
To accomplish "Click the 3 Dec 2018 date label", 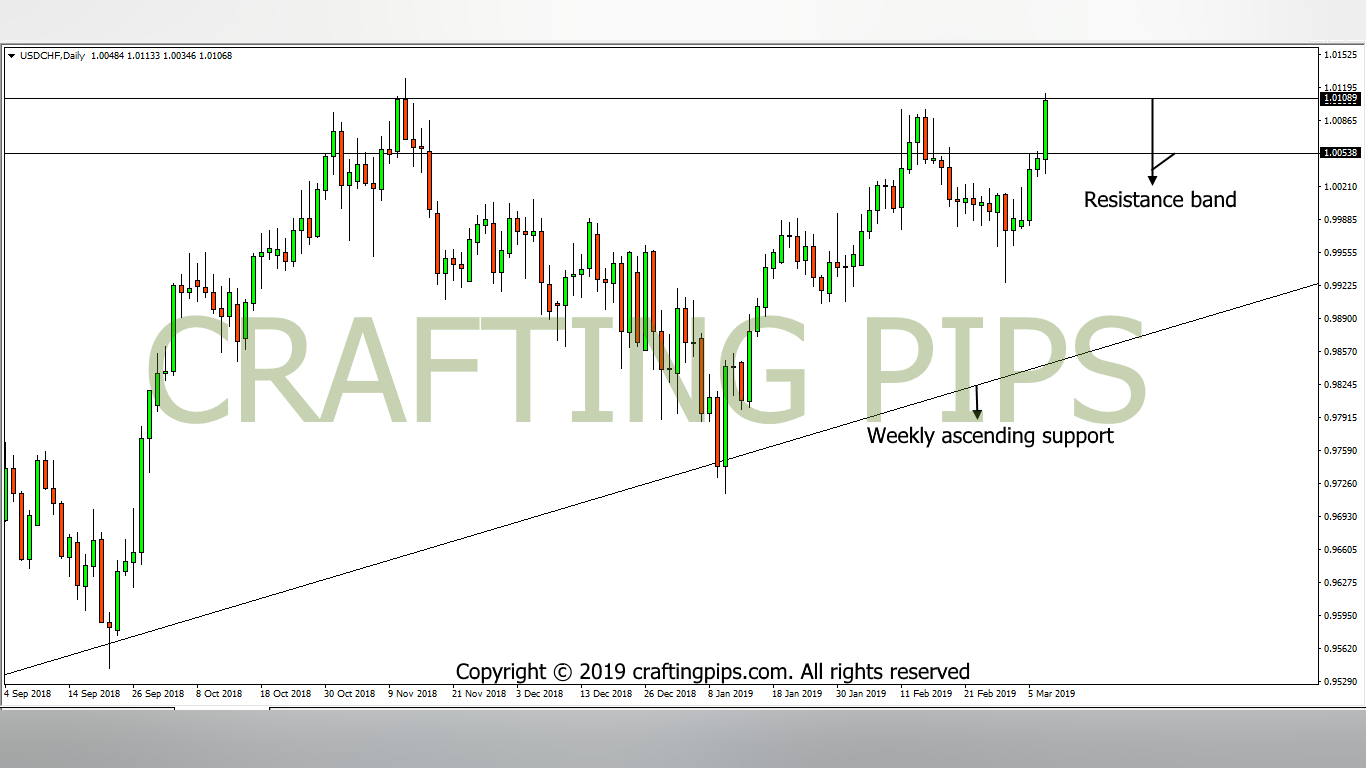I will point(541,693).
